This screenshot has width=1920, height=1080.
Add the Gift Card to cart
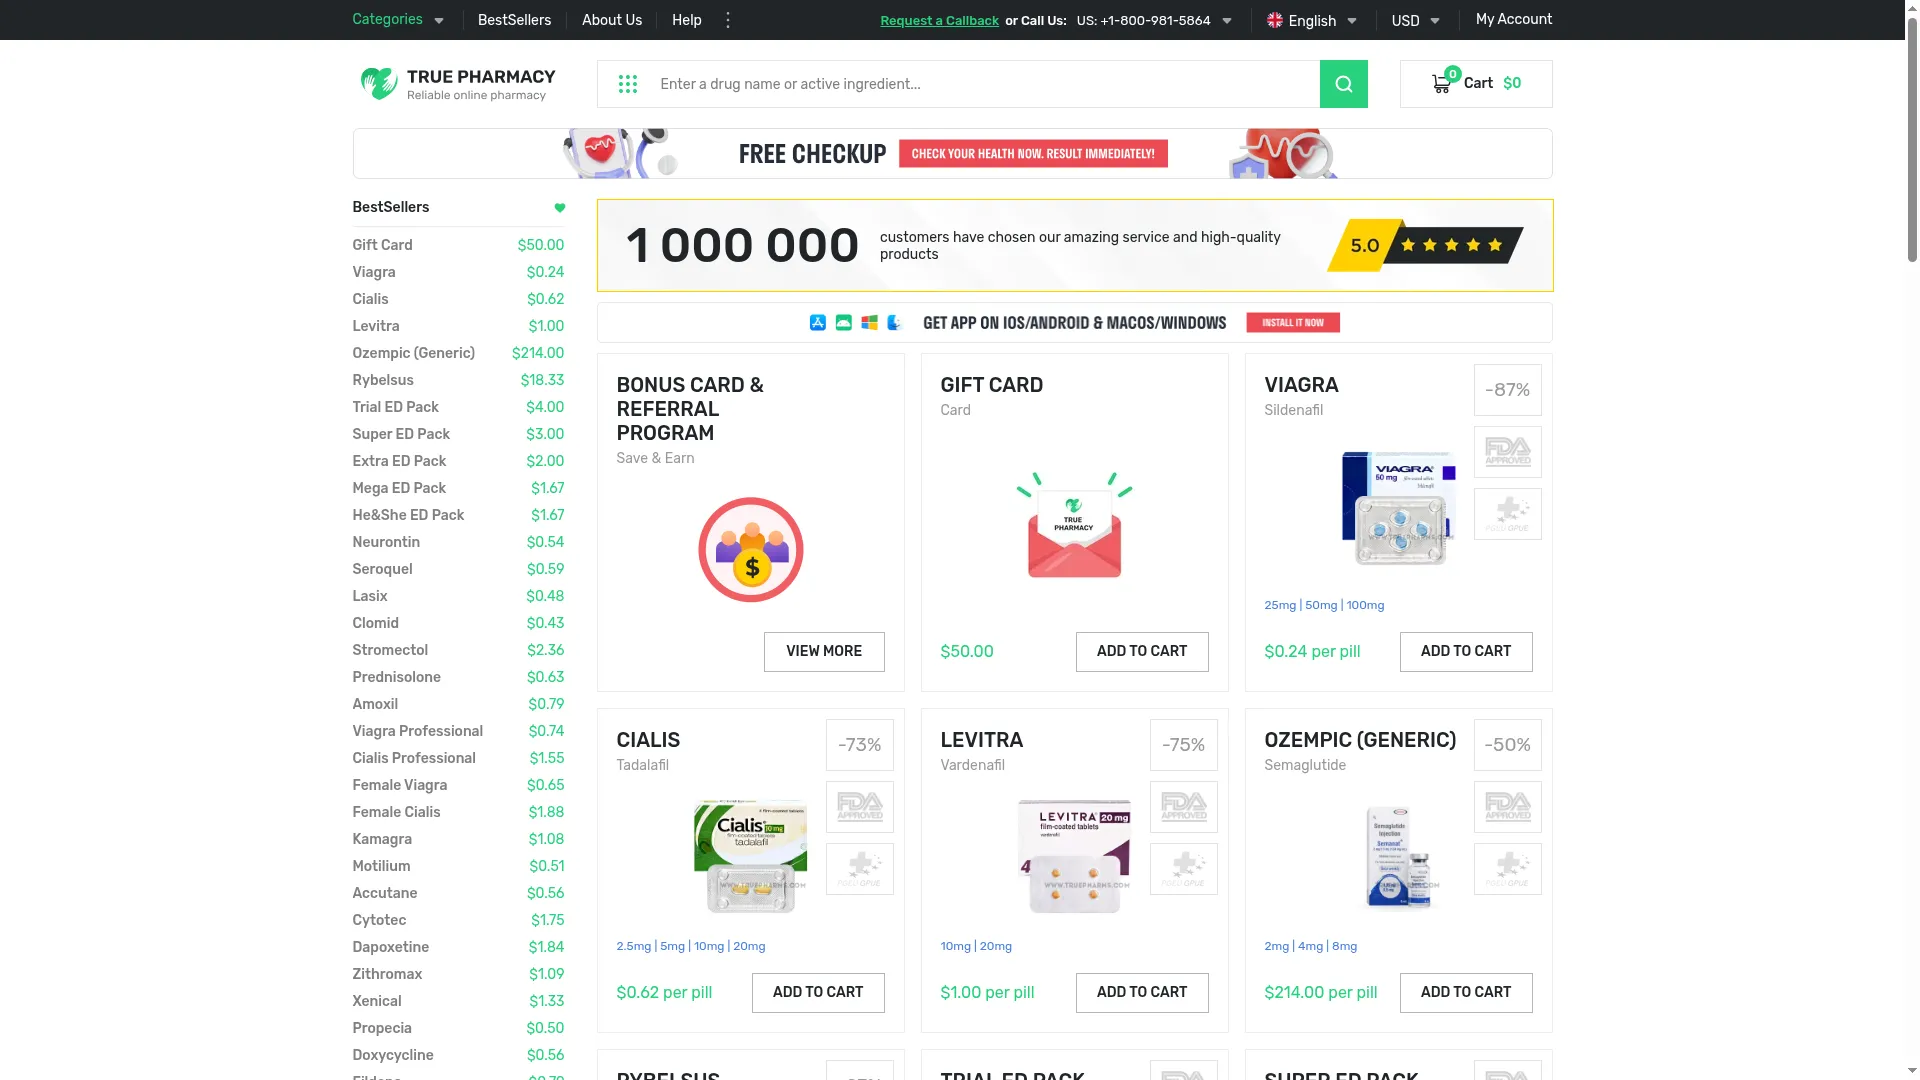pyautogui.click(x=1142, y=652)
